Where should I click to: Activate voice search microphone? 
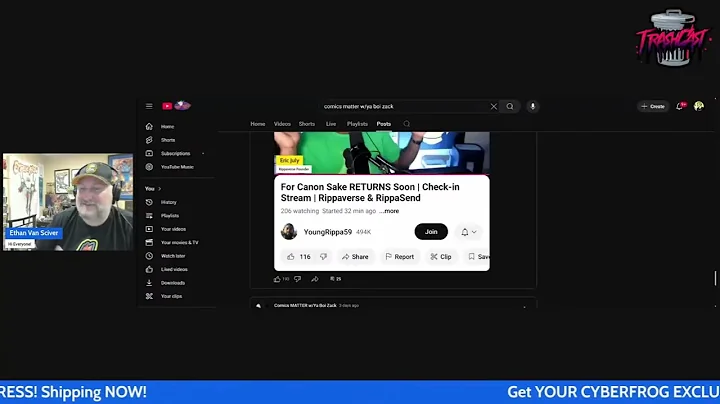coord(533,107)
